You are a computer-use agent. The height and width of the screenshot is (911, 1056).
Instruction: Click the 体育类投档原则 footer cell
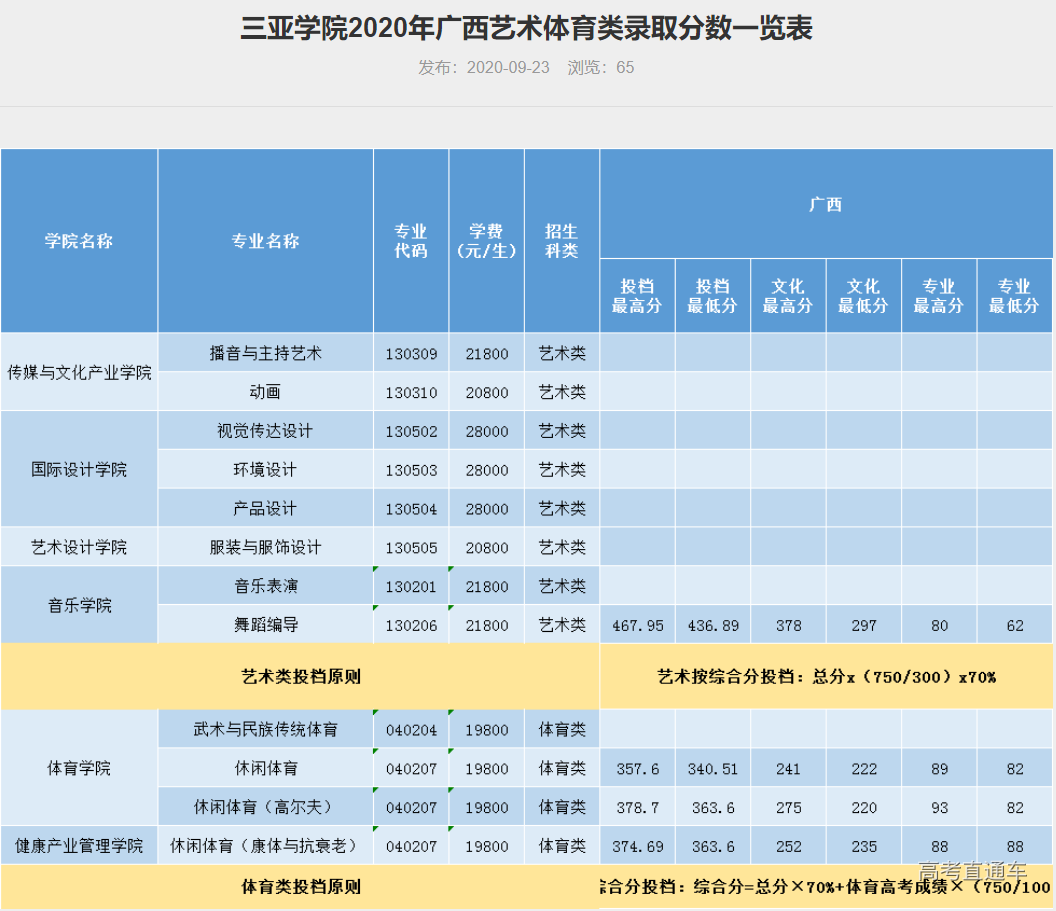pyautogui.click(x=298, y=887)
